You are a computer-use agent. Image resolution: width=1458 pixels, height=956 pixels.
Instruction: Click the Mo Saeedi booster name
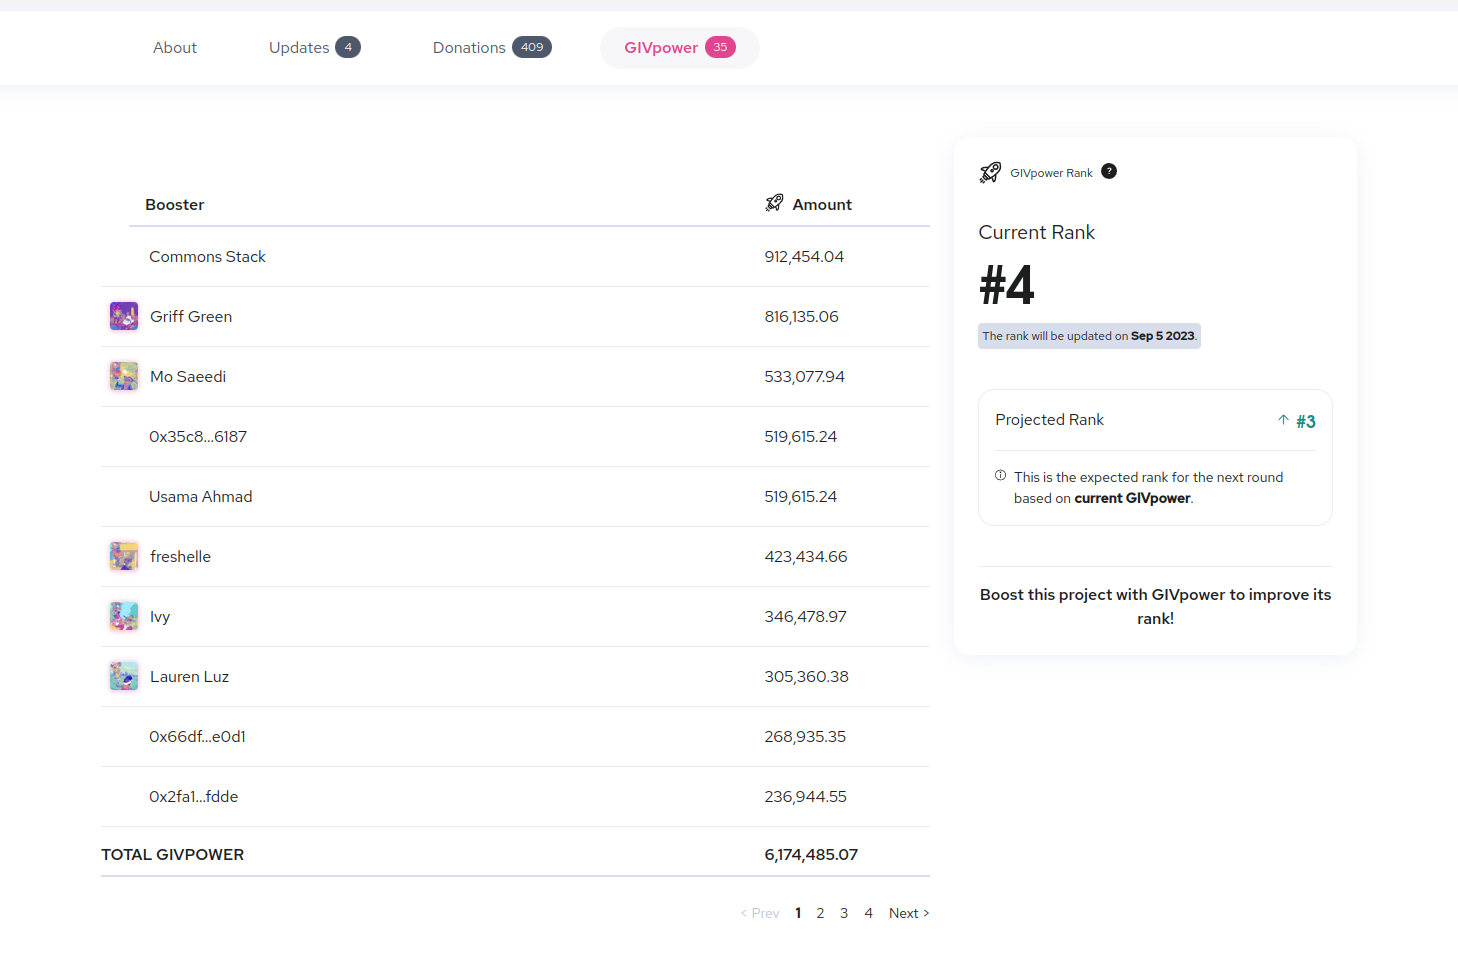[188, 377]
